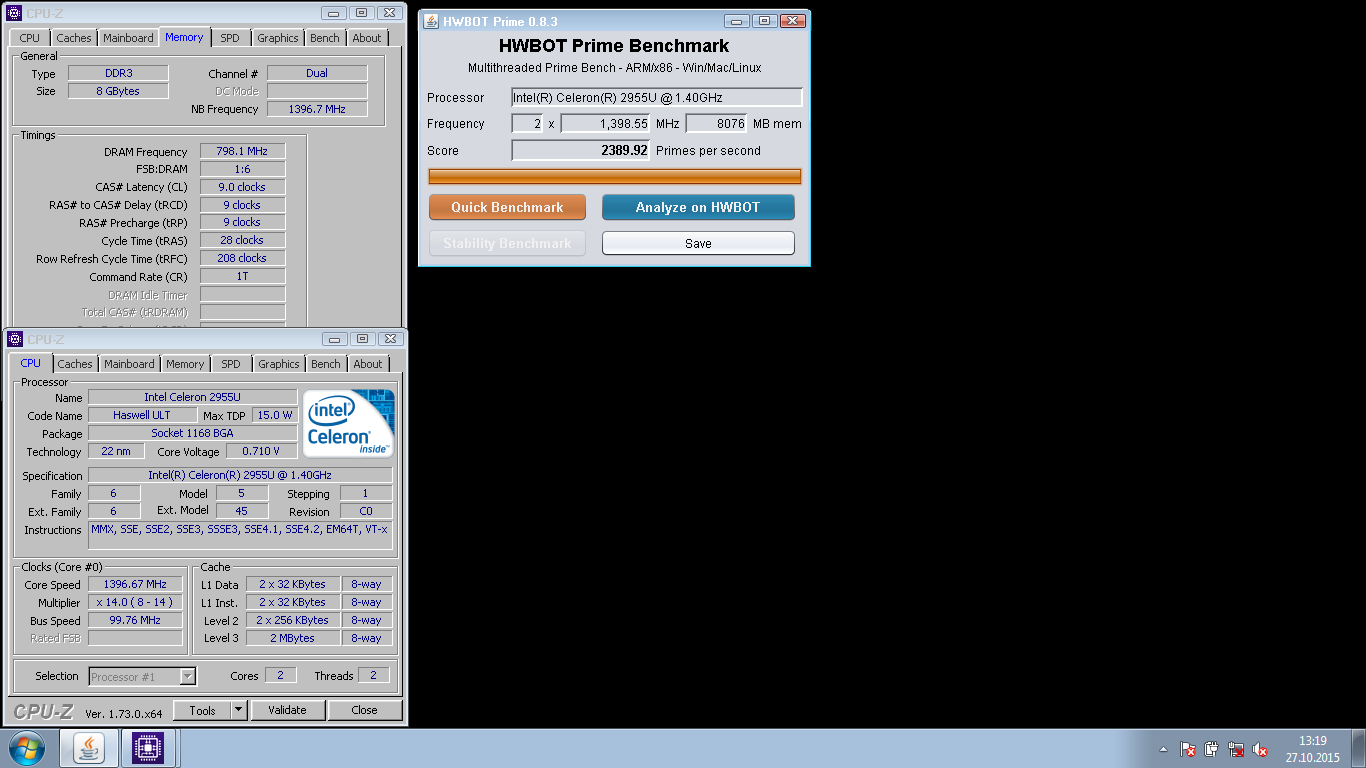Select the Java app on the taskbar
This screenshot has height=768, width=1366.
pyautogui.click(x=90, y=748)
